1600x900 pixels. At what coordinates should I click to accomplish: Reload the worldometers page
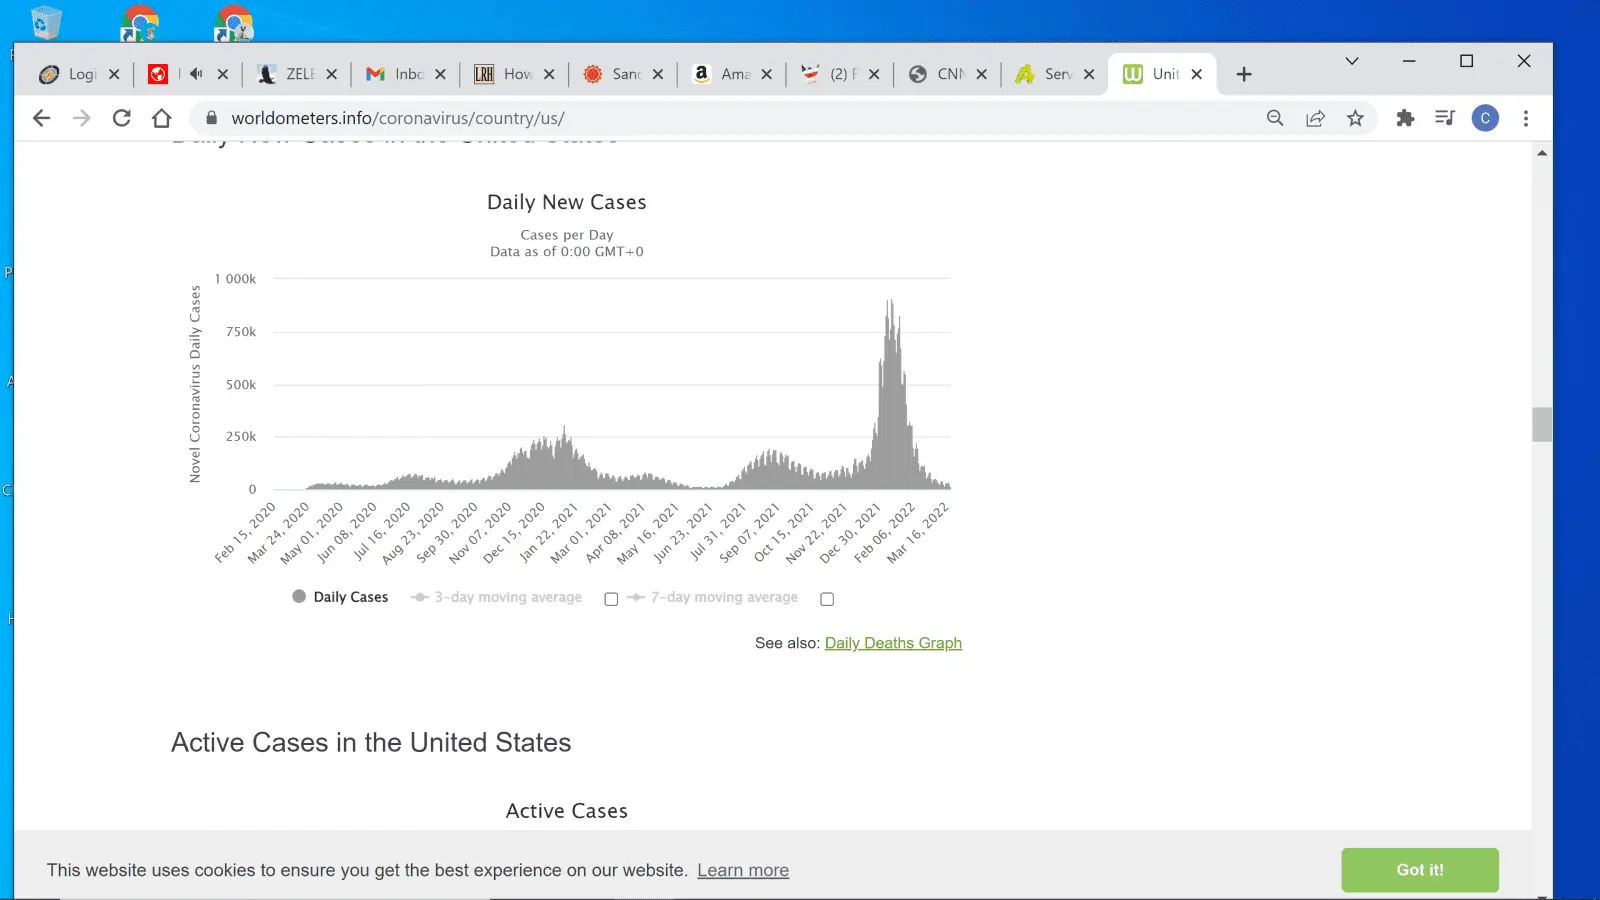[122, 118]
